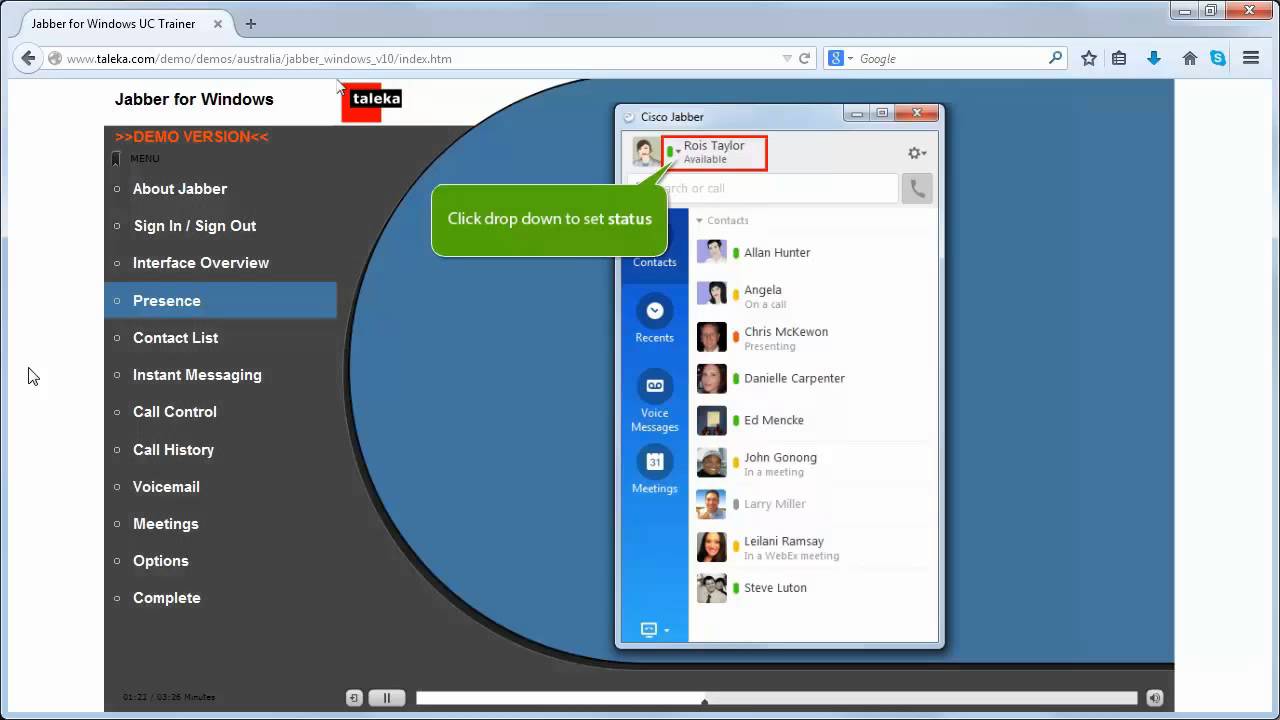Open the About Jabber lesson
The image size is (1280, 720).
(180, 189)
